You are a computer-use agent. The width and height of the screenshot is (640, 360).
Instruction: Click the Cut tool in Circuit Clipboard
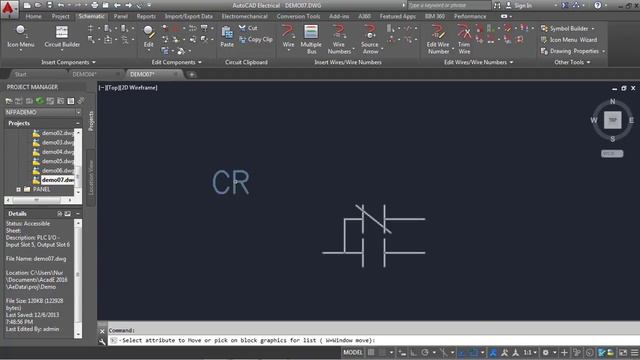(248, 28)
